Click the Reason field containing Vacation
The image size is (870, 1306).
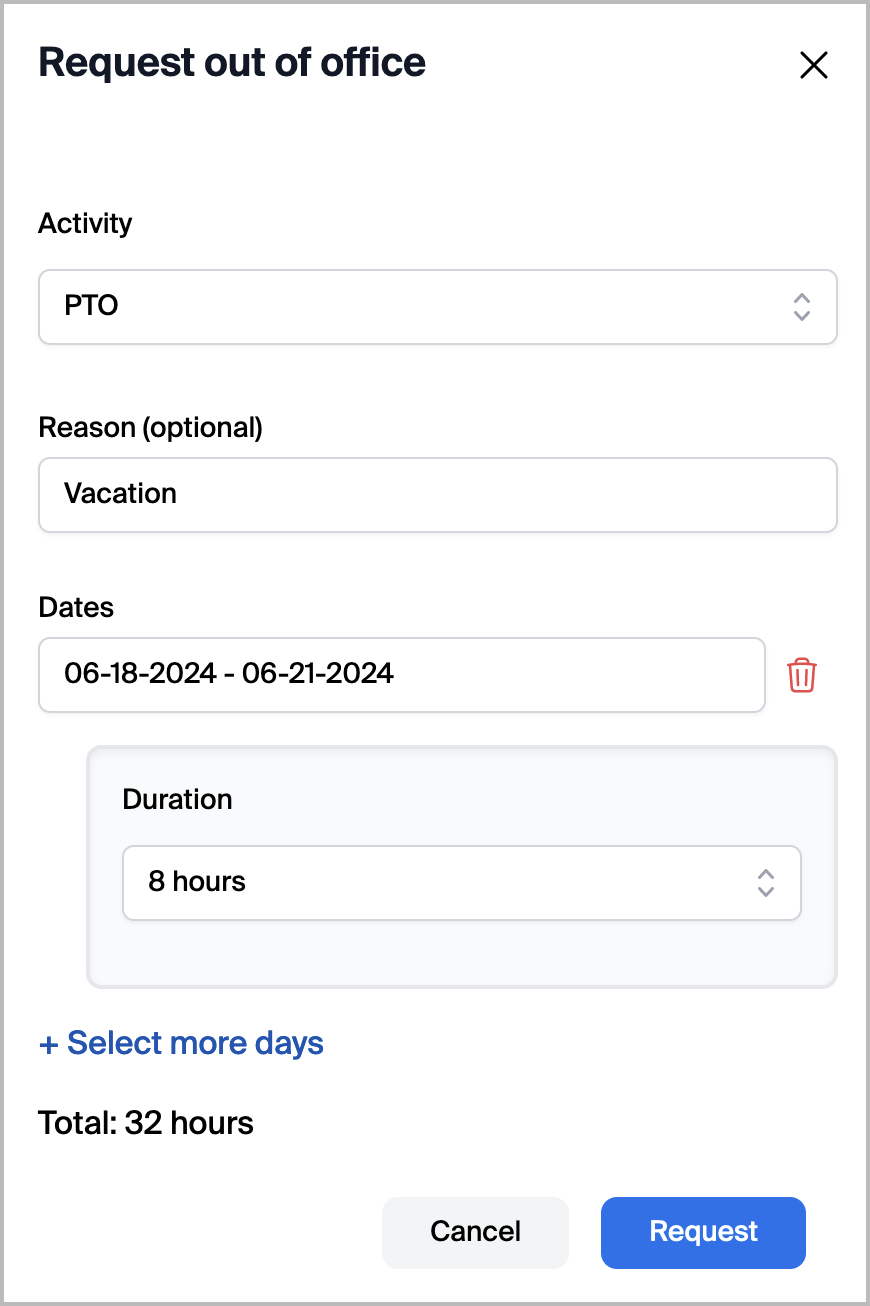[x=437, y=494]
